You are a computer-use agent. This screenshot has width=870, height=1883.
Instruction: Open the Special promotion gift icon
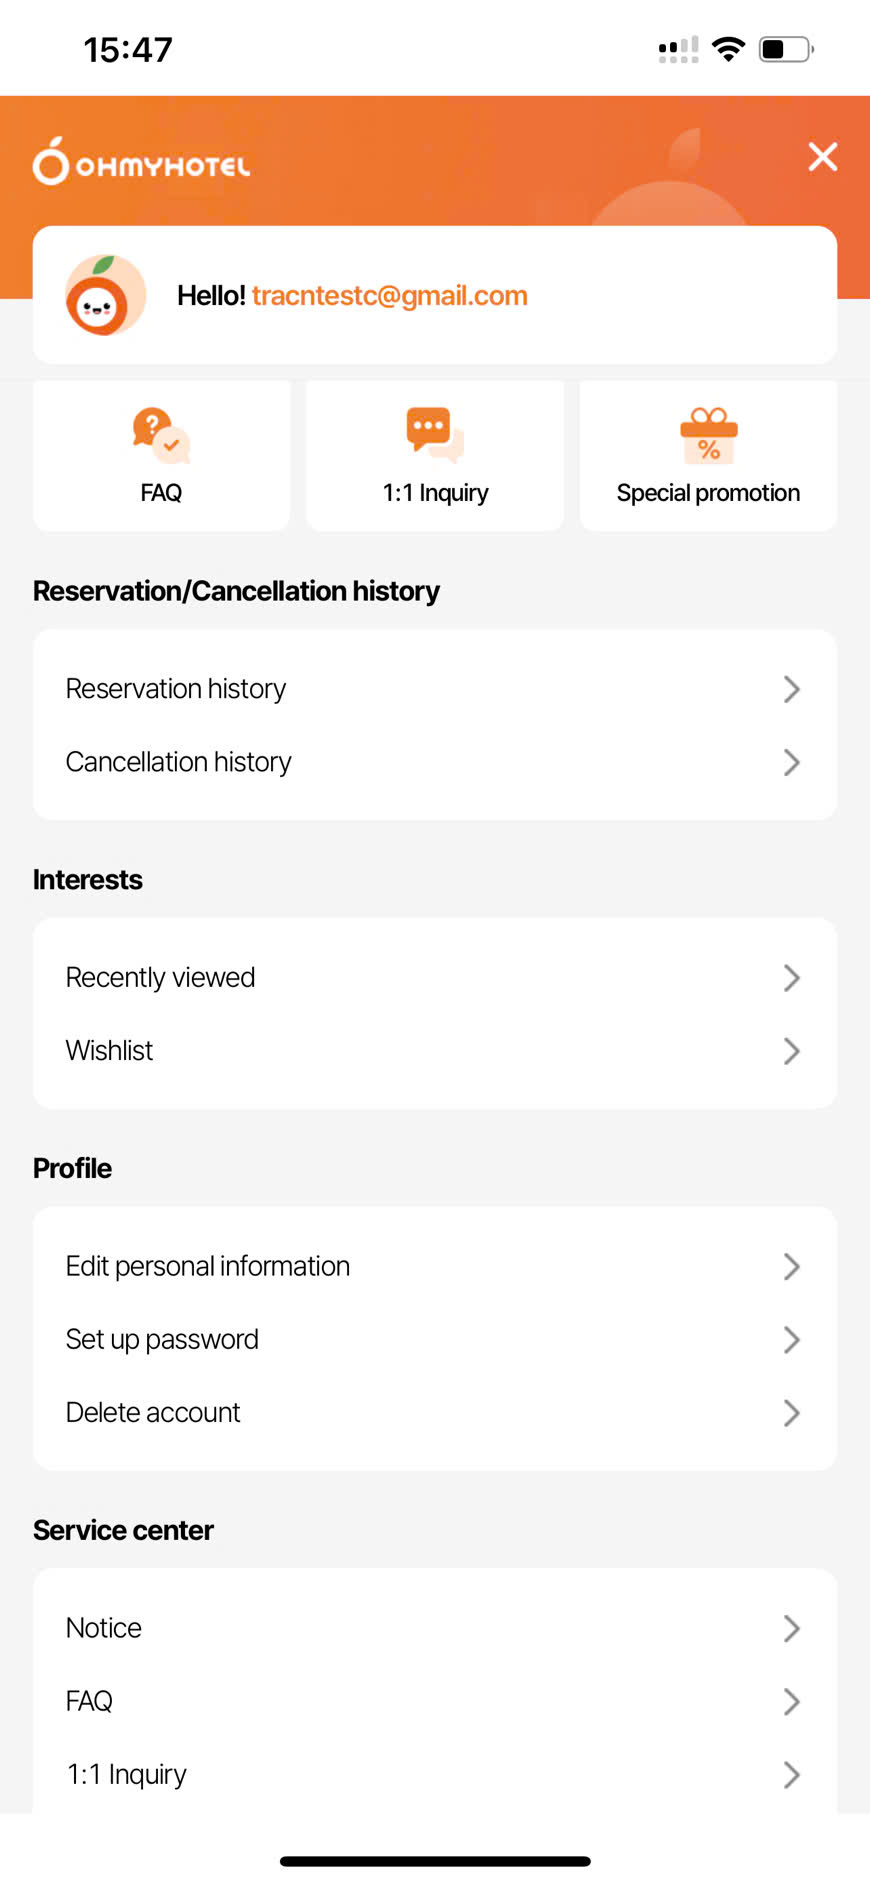pyautogui.click(x=708, y=435)
